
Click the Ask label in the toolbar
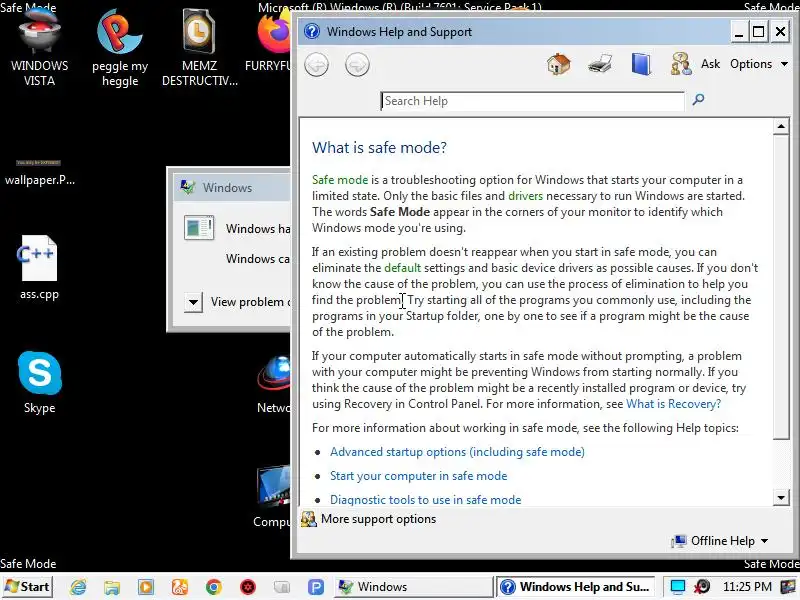(710, 64)
